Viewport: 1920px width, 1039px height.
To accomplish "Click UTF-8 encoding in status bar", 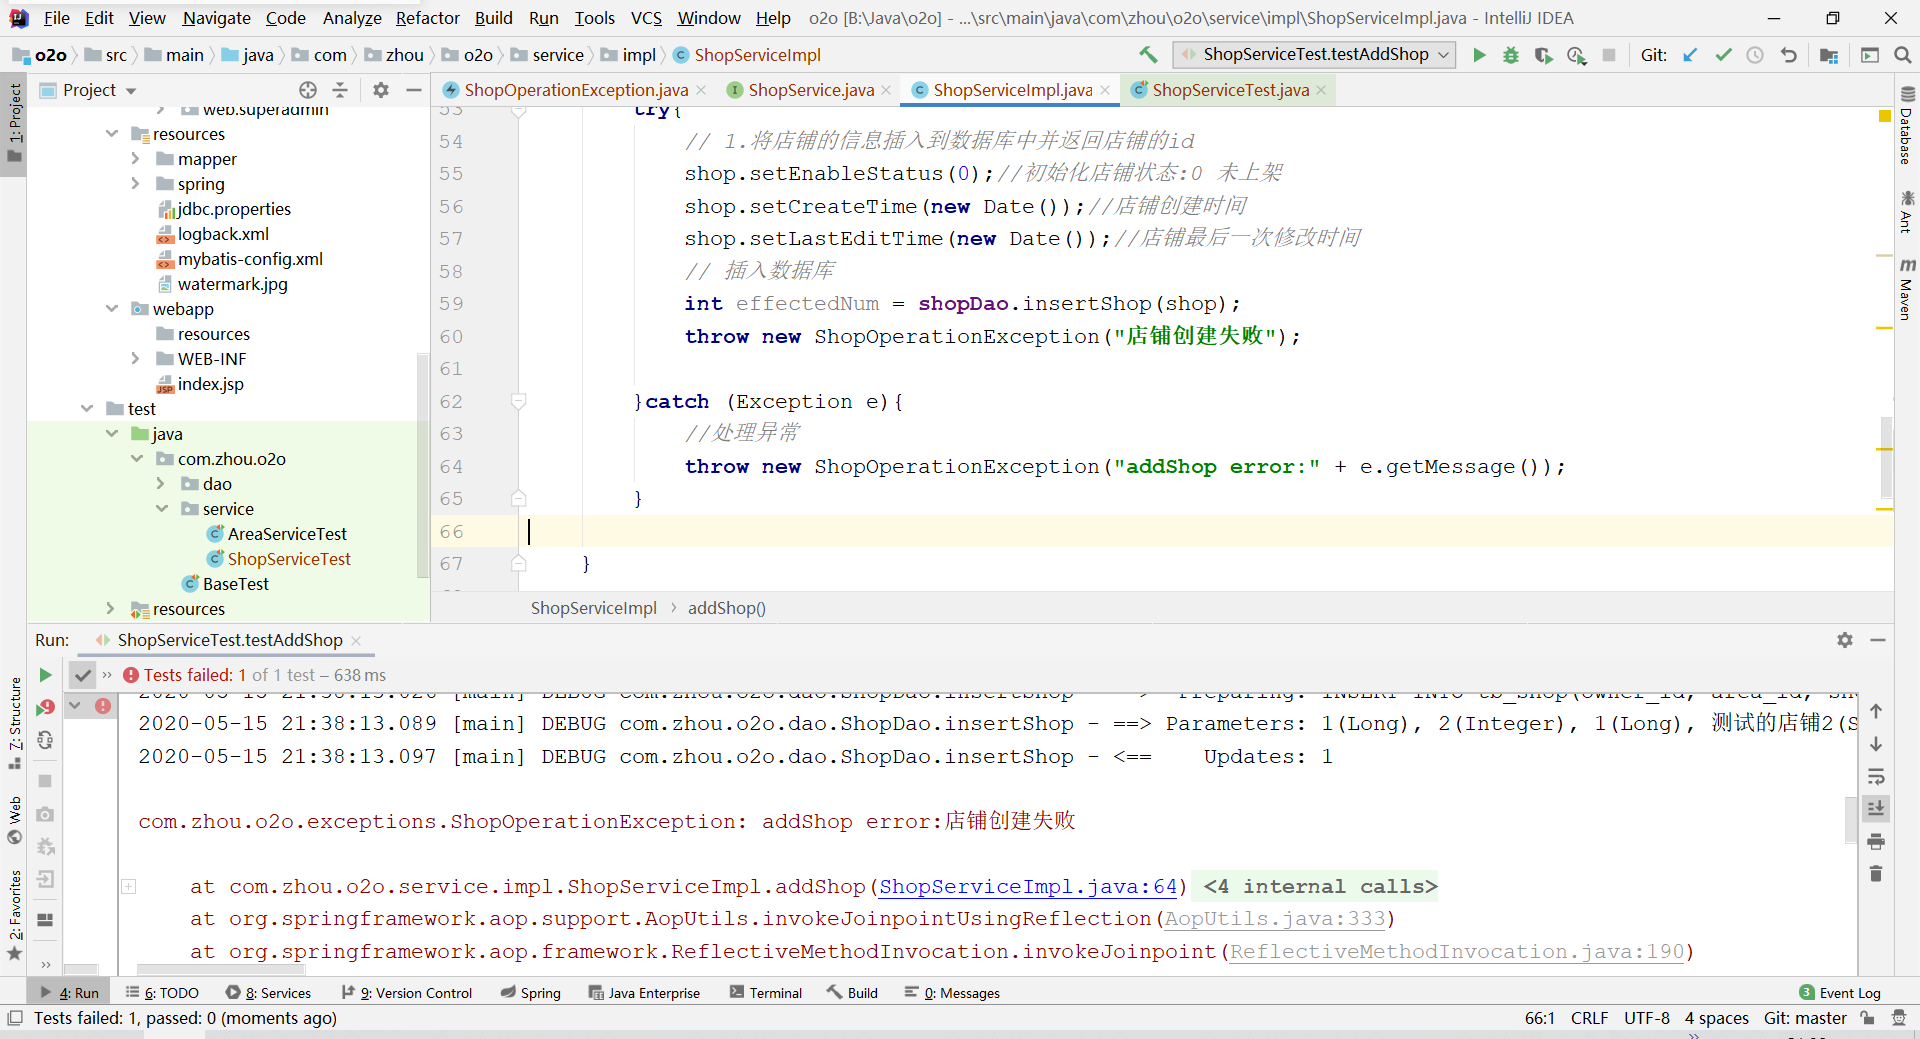I will (1647, 1018).
